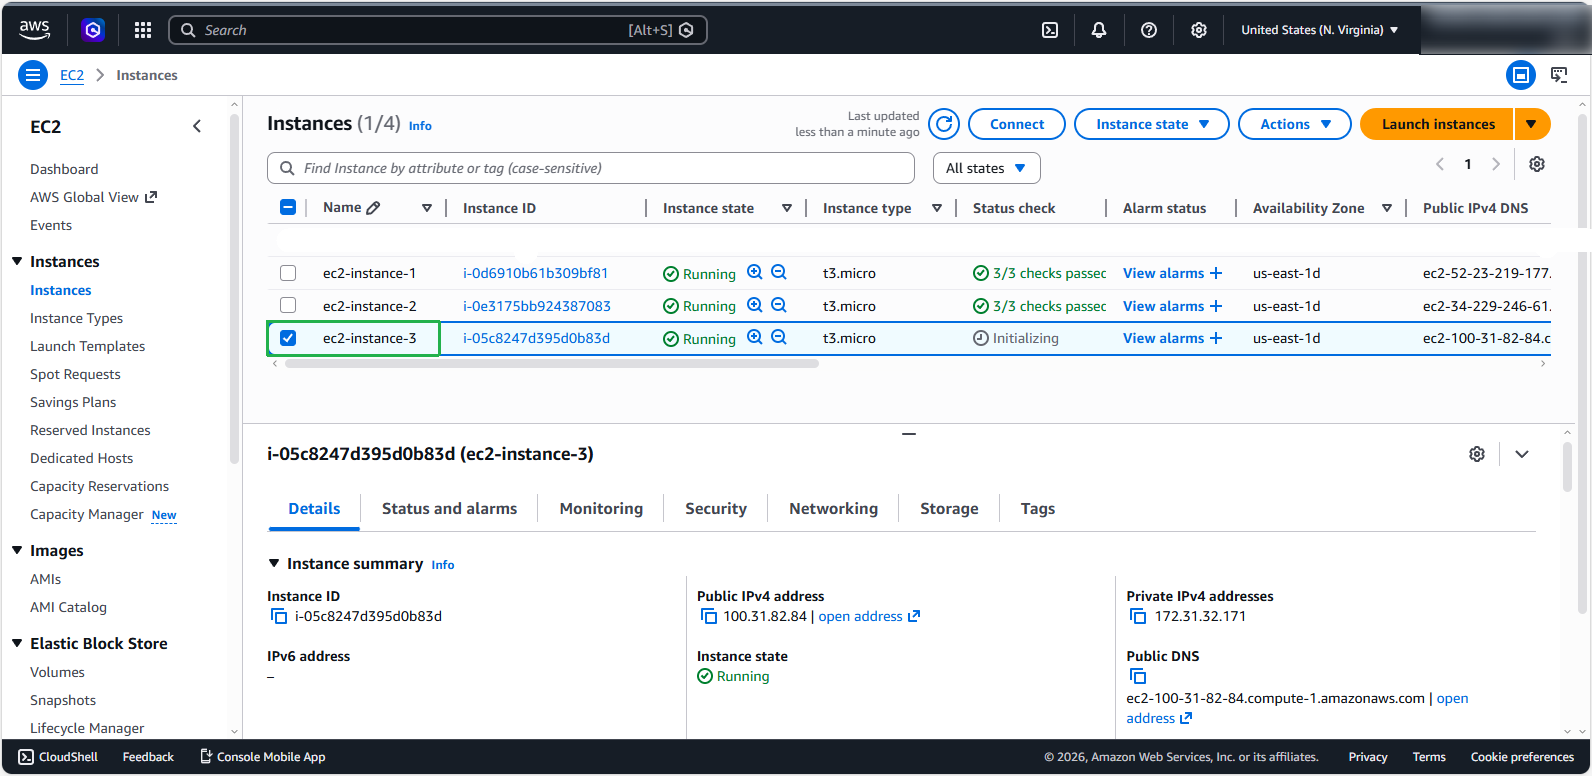
Task: Toggle the navigation hamburger menu
Action: tap(33, 75)
